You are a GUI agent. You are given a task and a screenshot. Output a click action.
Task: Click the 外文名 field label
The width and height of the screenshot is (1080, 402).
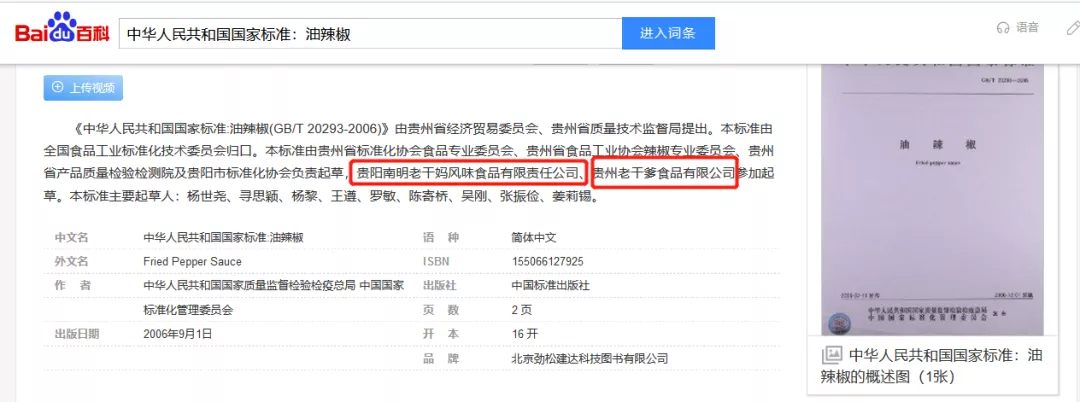point(72,262)
